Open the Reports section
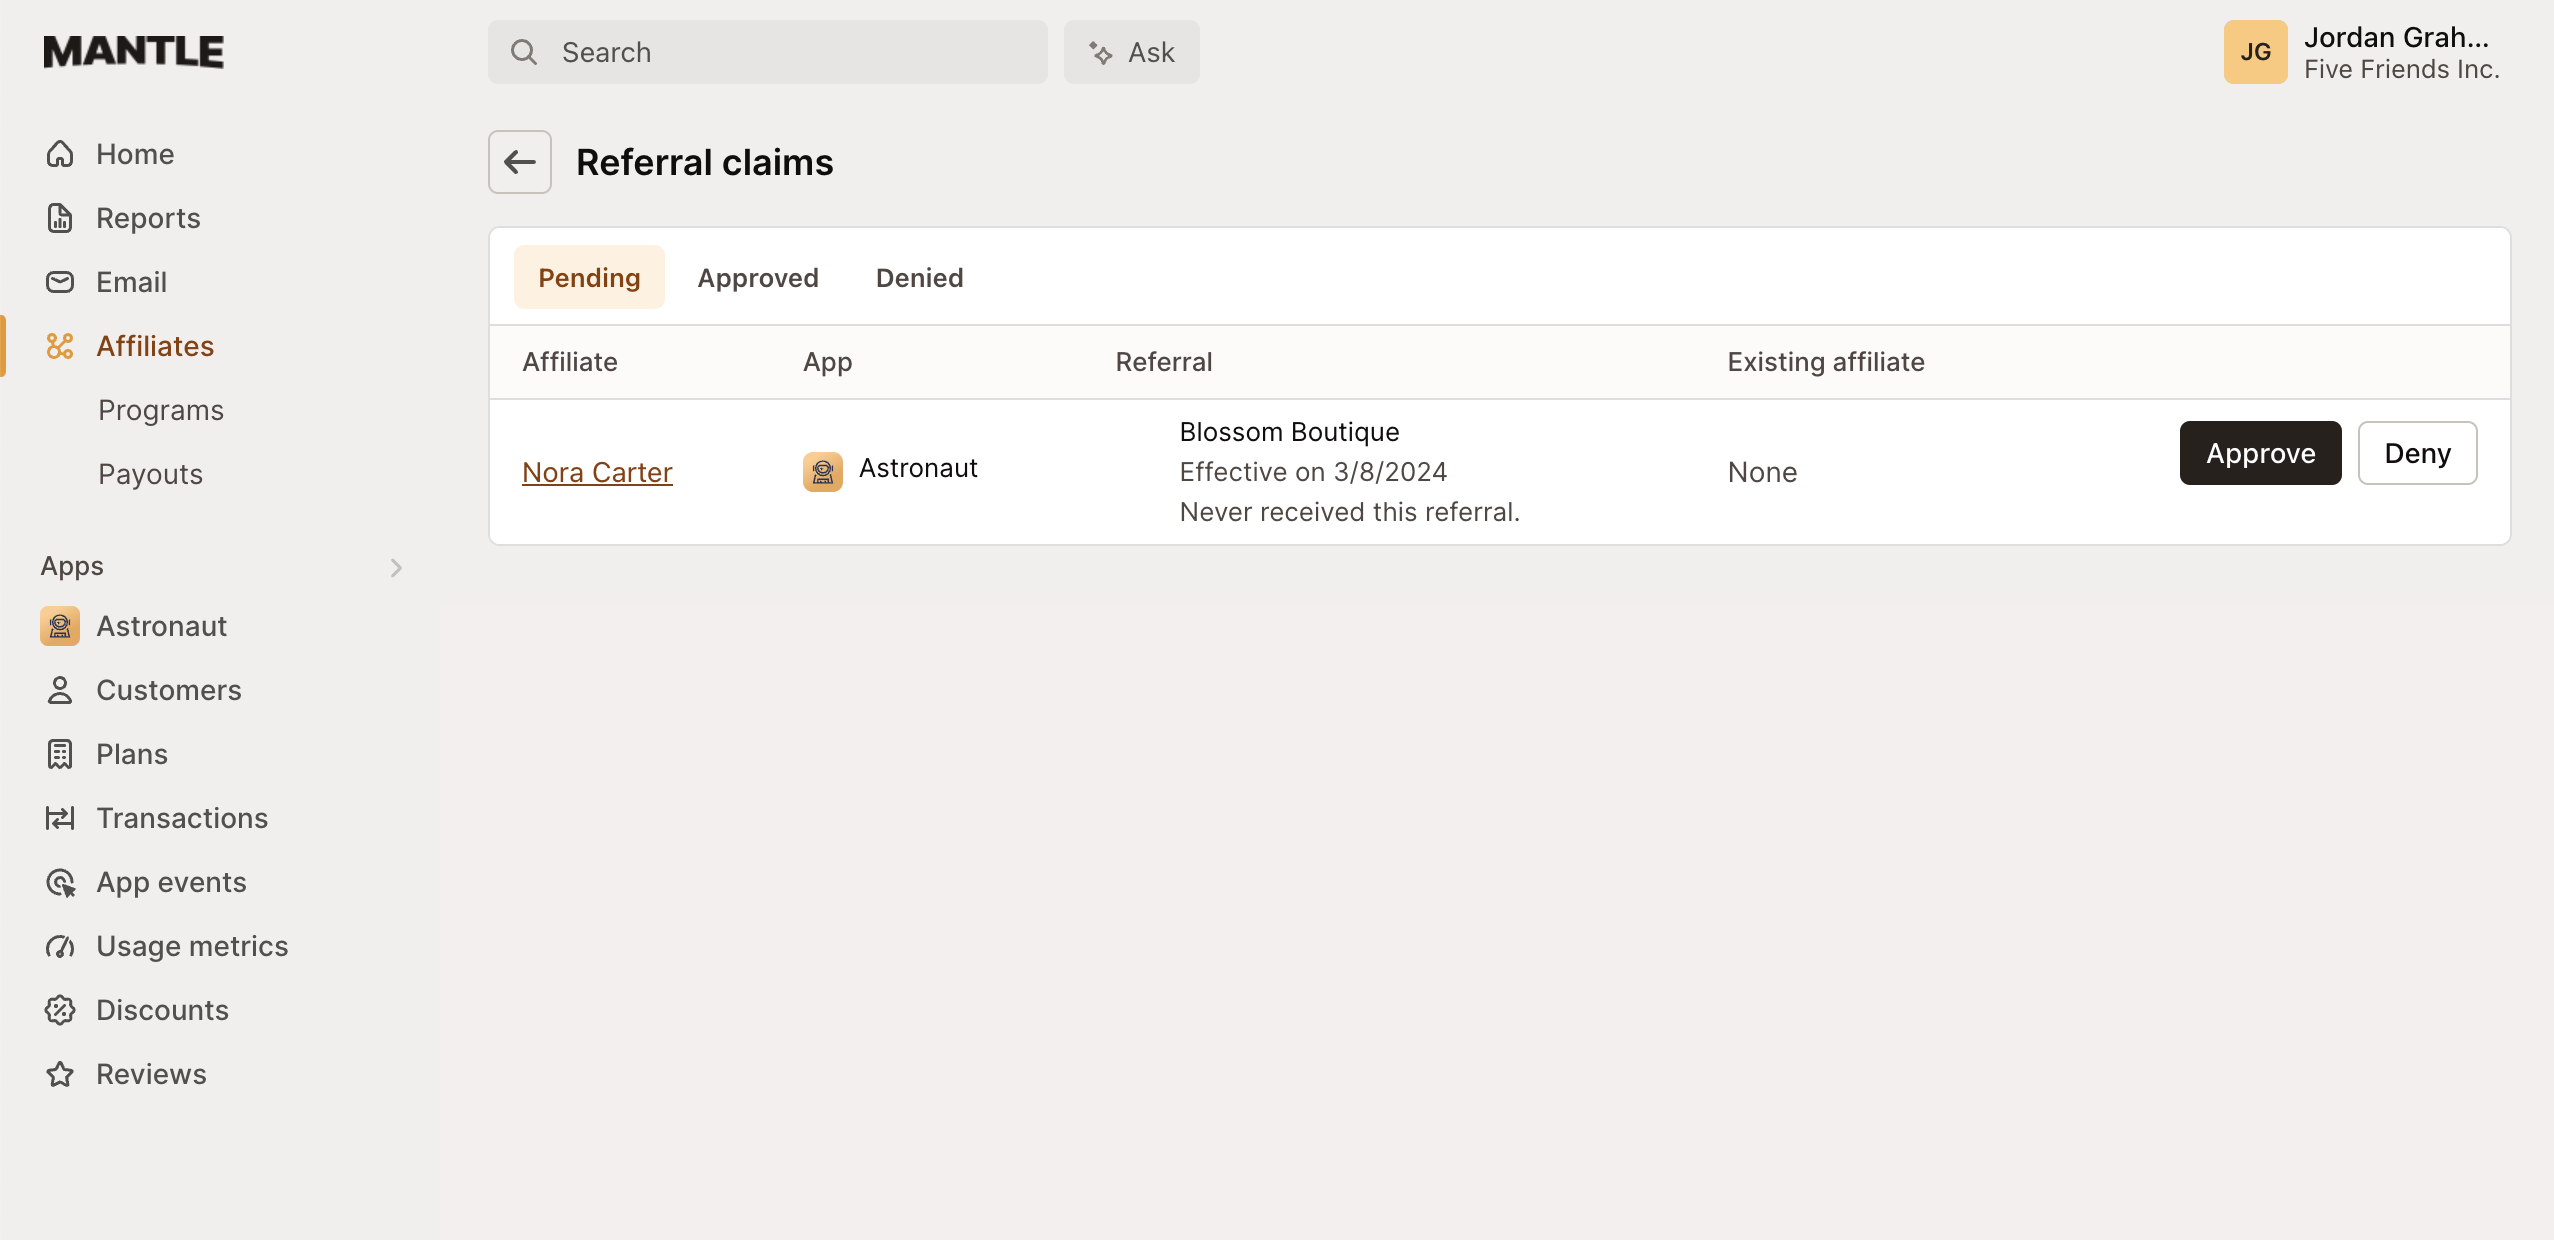The image size is (2554, 1240). pos(148,217)
